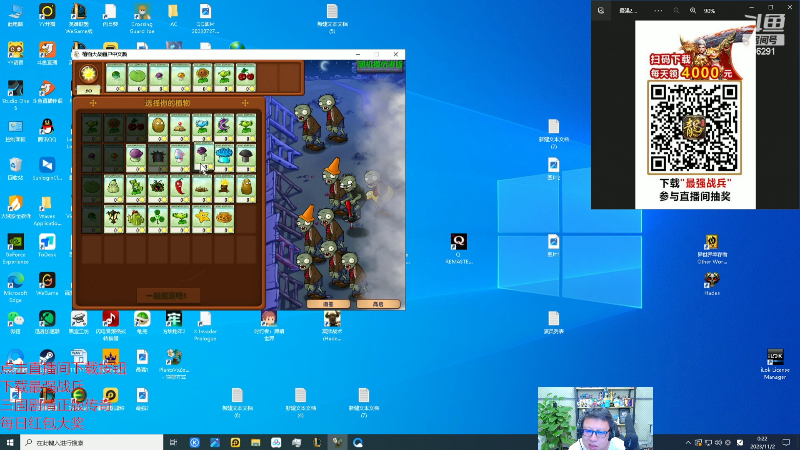Screen dimensions: 800x450
Task: Pick the Potato Mine seed card
Action: coord(180,128)
